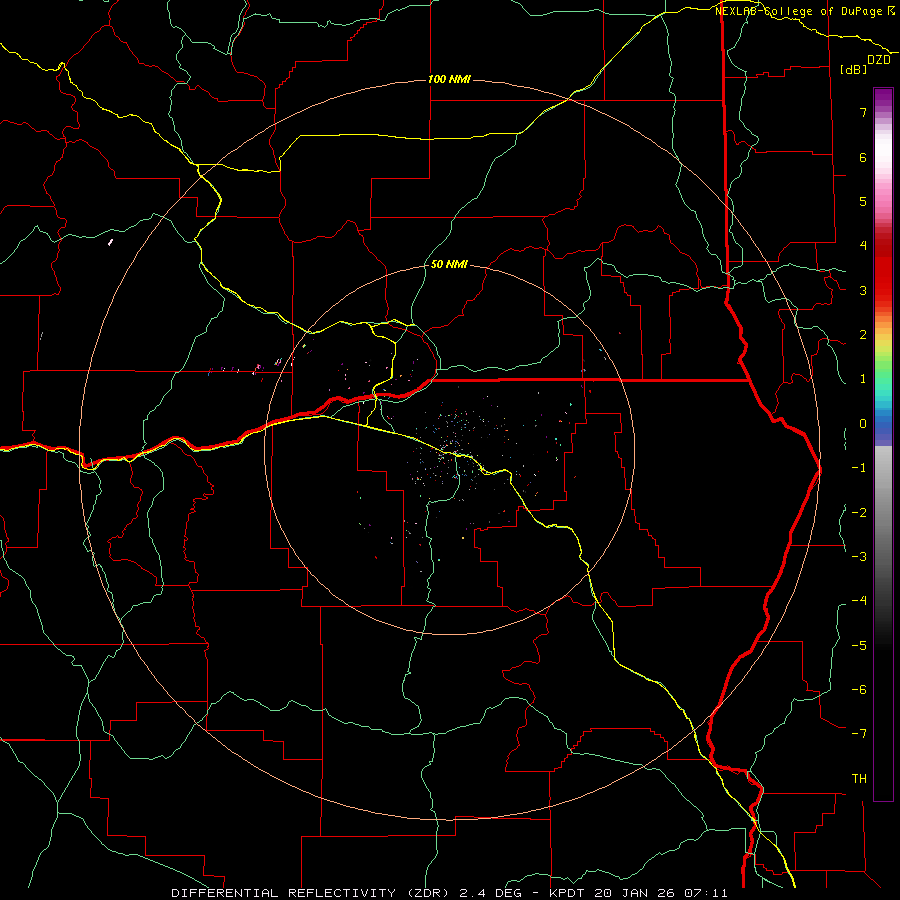Screen dimensions: 900x900
Task: Click the "1" color scale label
Action: tap(863, 379)
